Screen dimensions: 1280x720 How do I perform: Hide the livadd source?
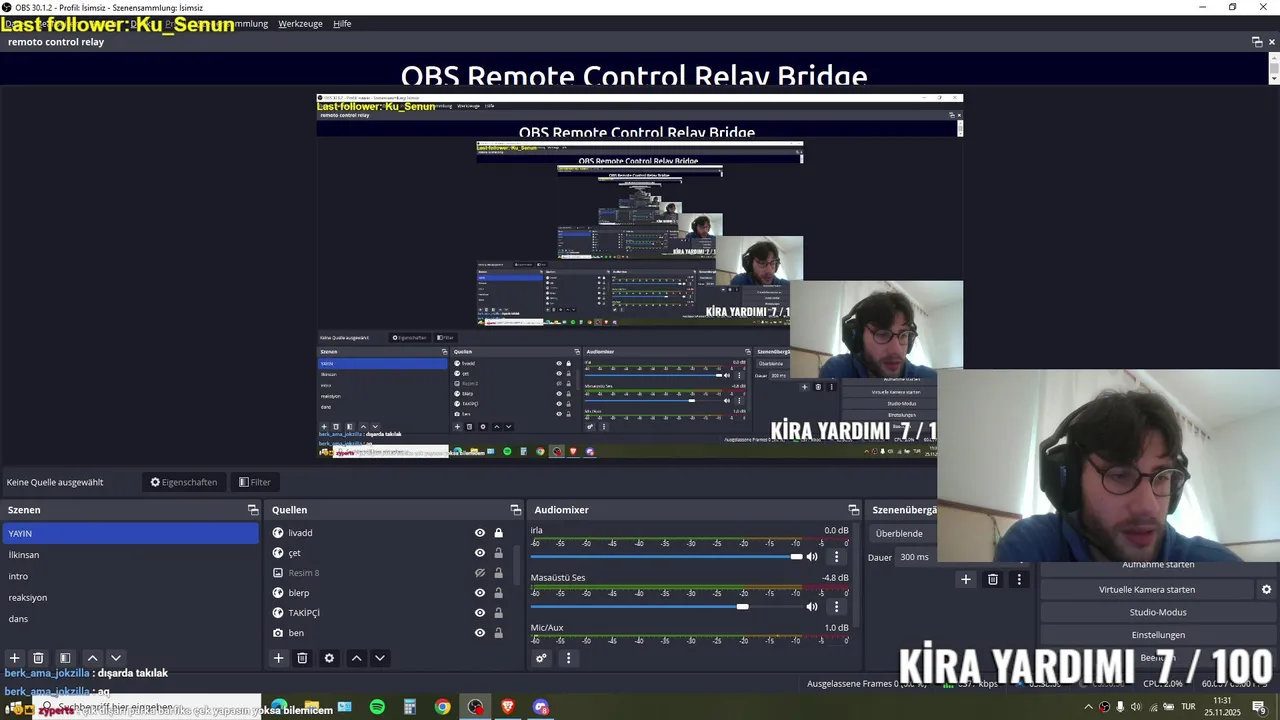tap(480, 533)
